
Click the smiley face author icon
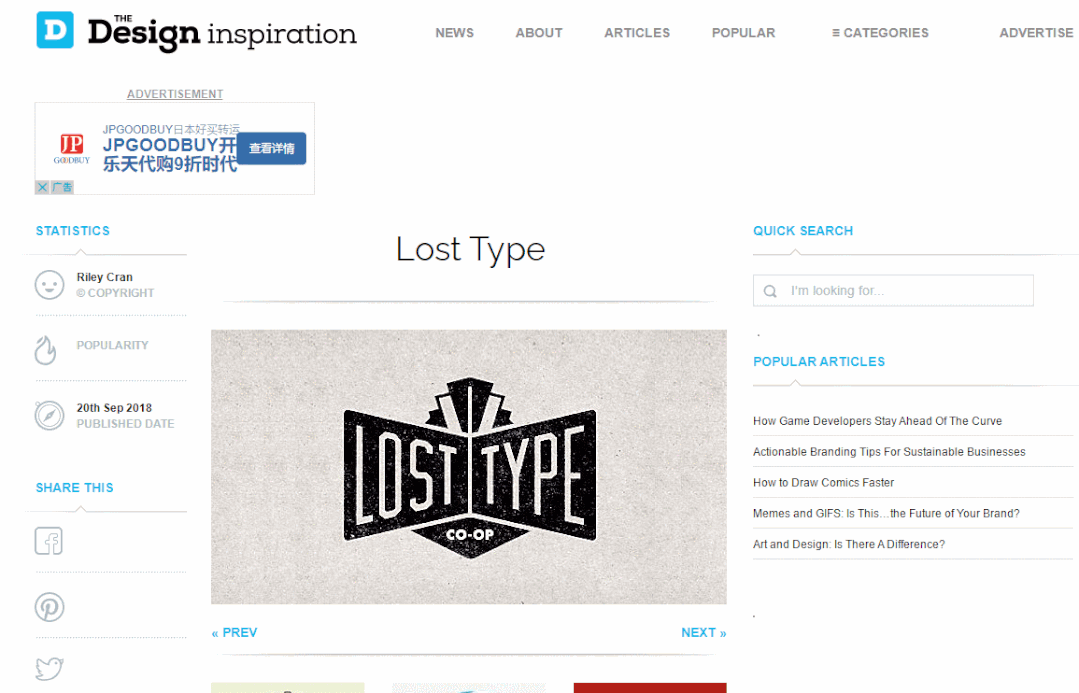point(50,285)
